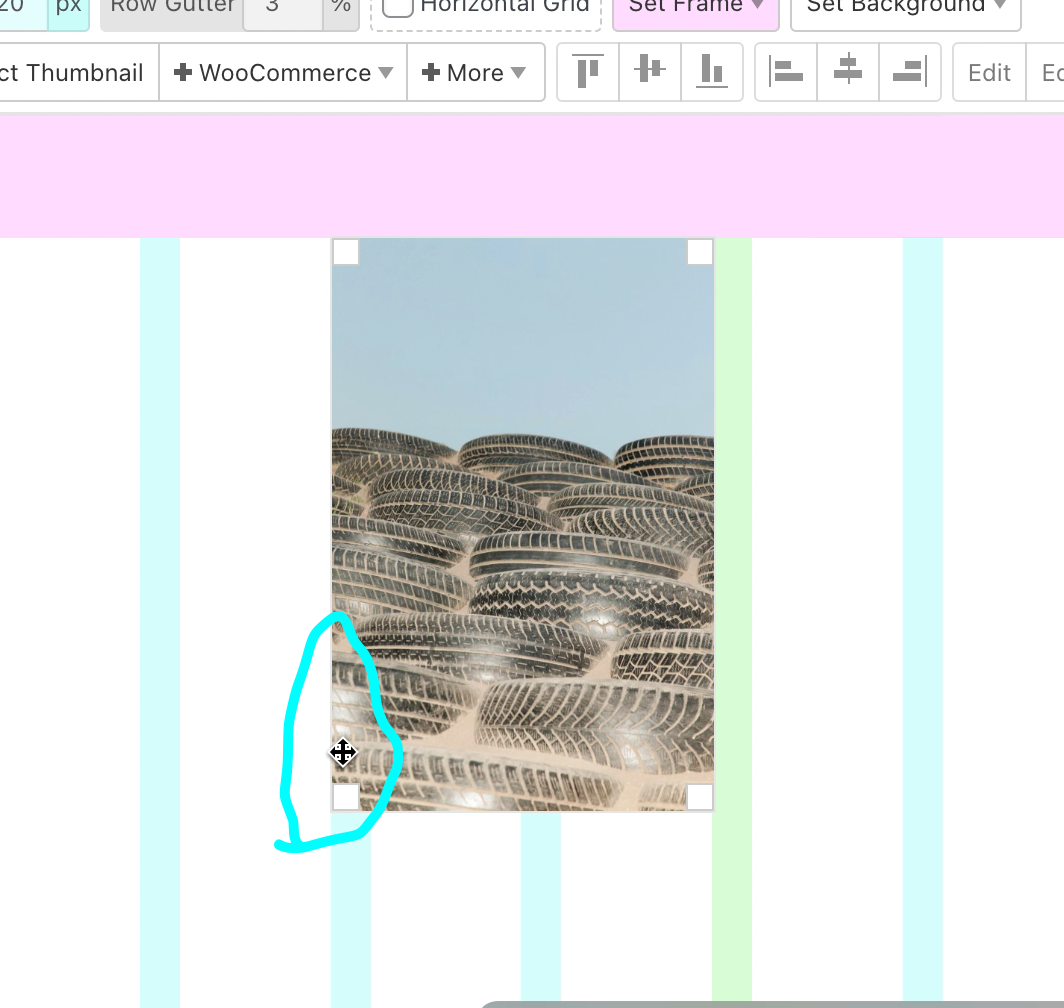Click the plus icon on the WooCommerce button
The width and height of the screenshot is (1064, 1008).
tap(181, 72)
